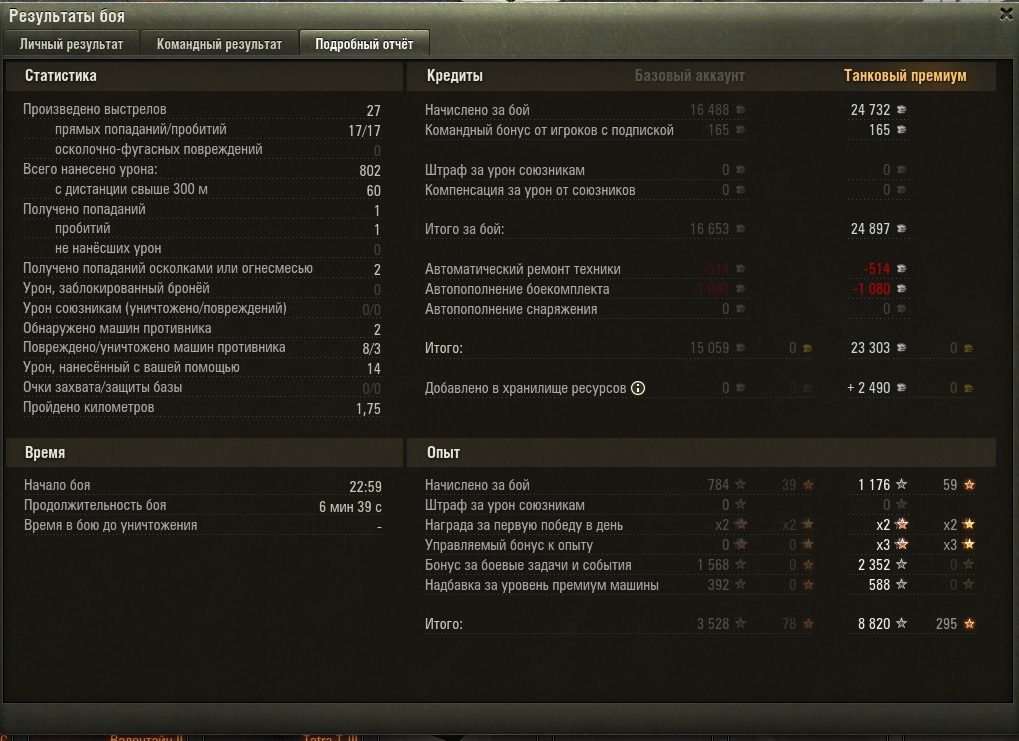Click gold star icon beside 59 free XP
This screenshot has width=1019, height=741.
tap(969, 484)
